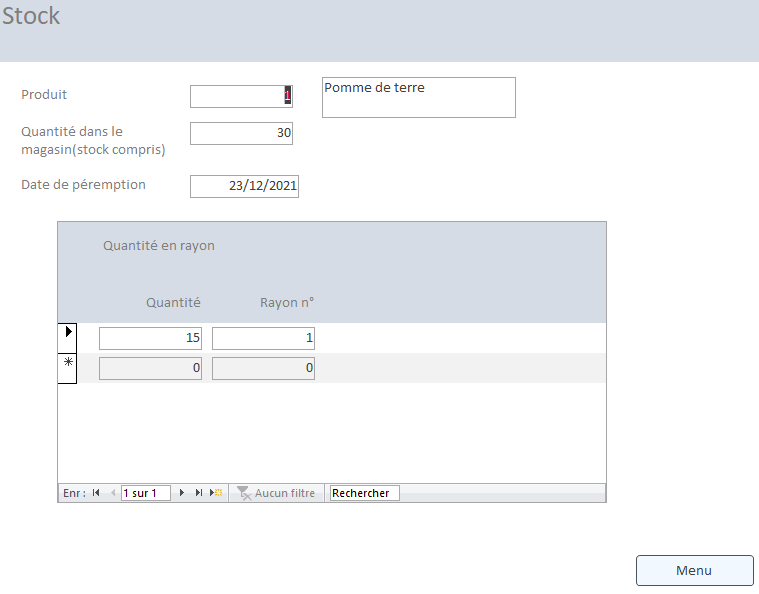Screen dimensions: 759x594
Task: Click the new-row Rayon n° cell showing 0
Action: (x=263, y=368)
